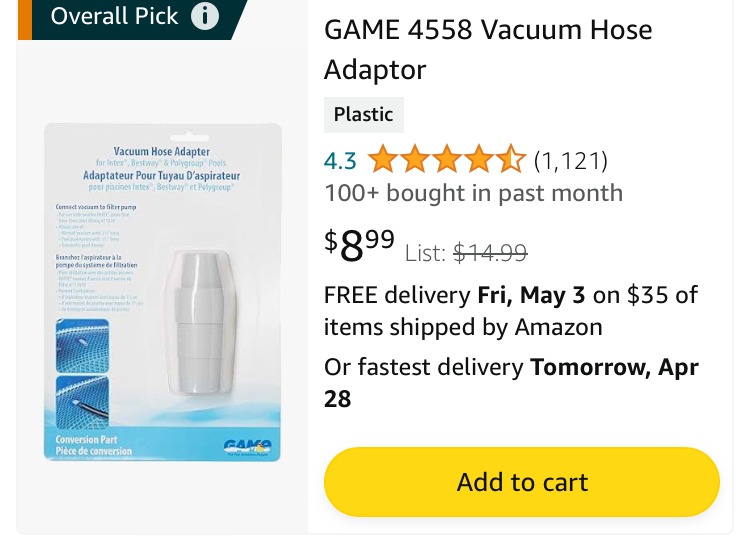Click the half-filled fifth rating star
Screen dimensions: 750x537
511,159
